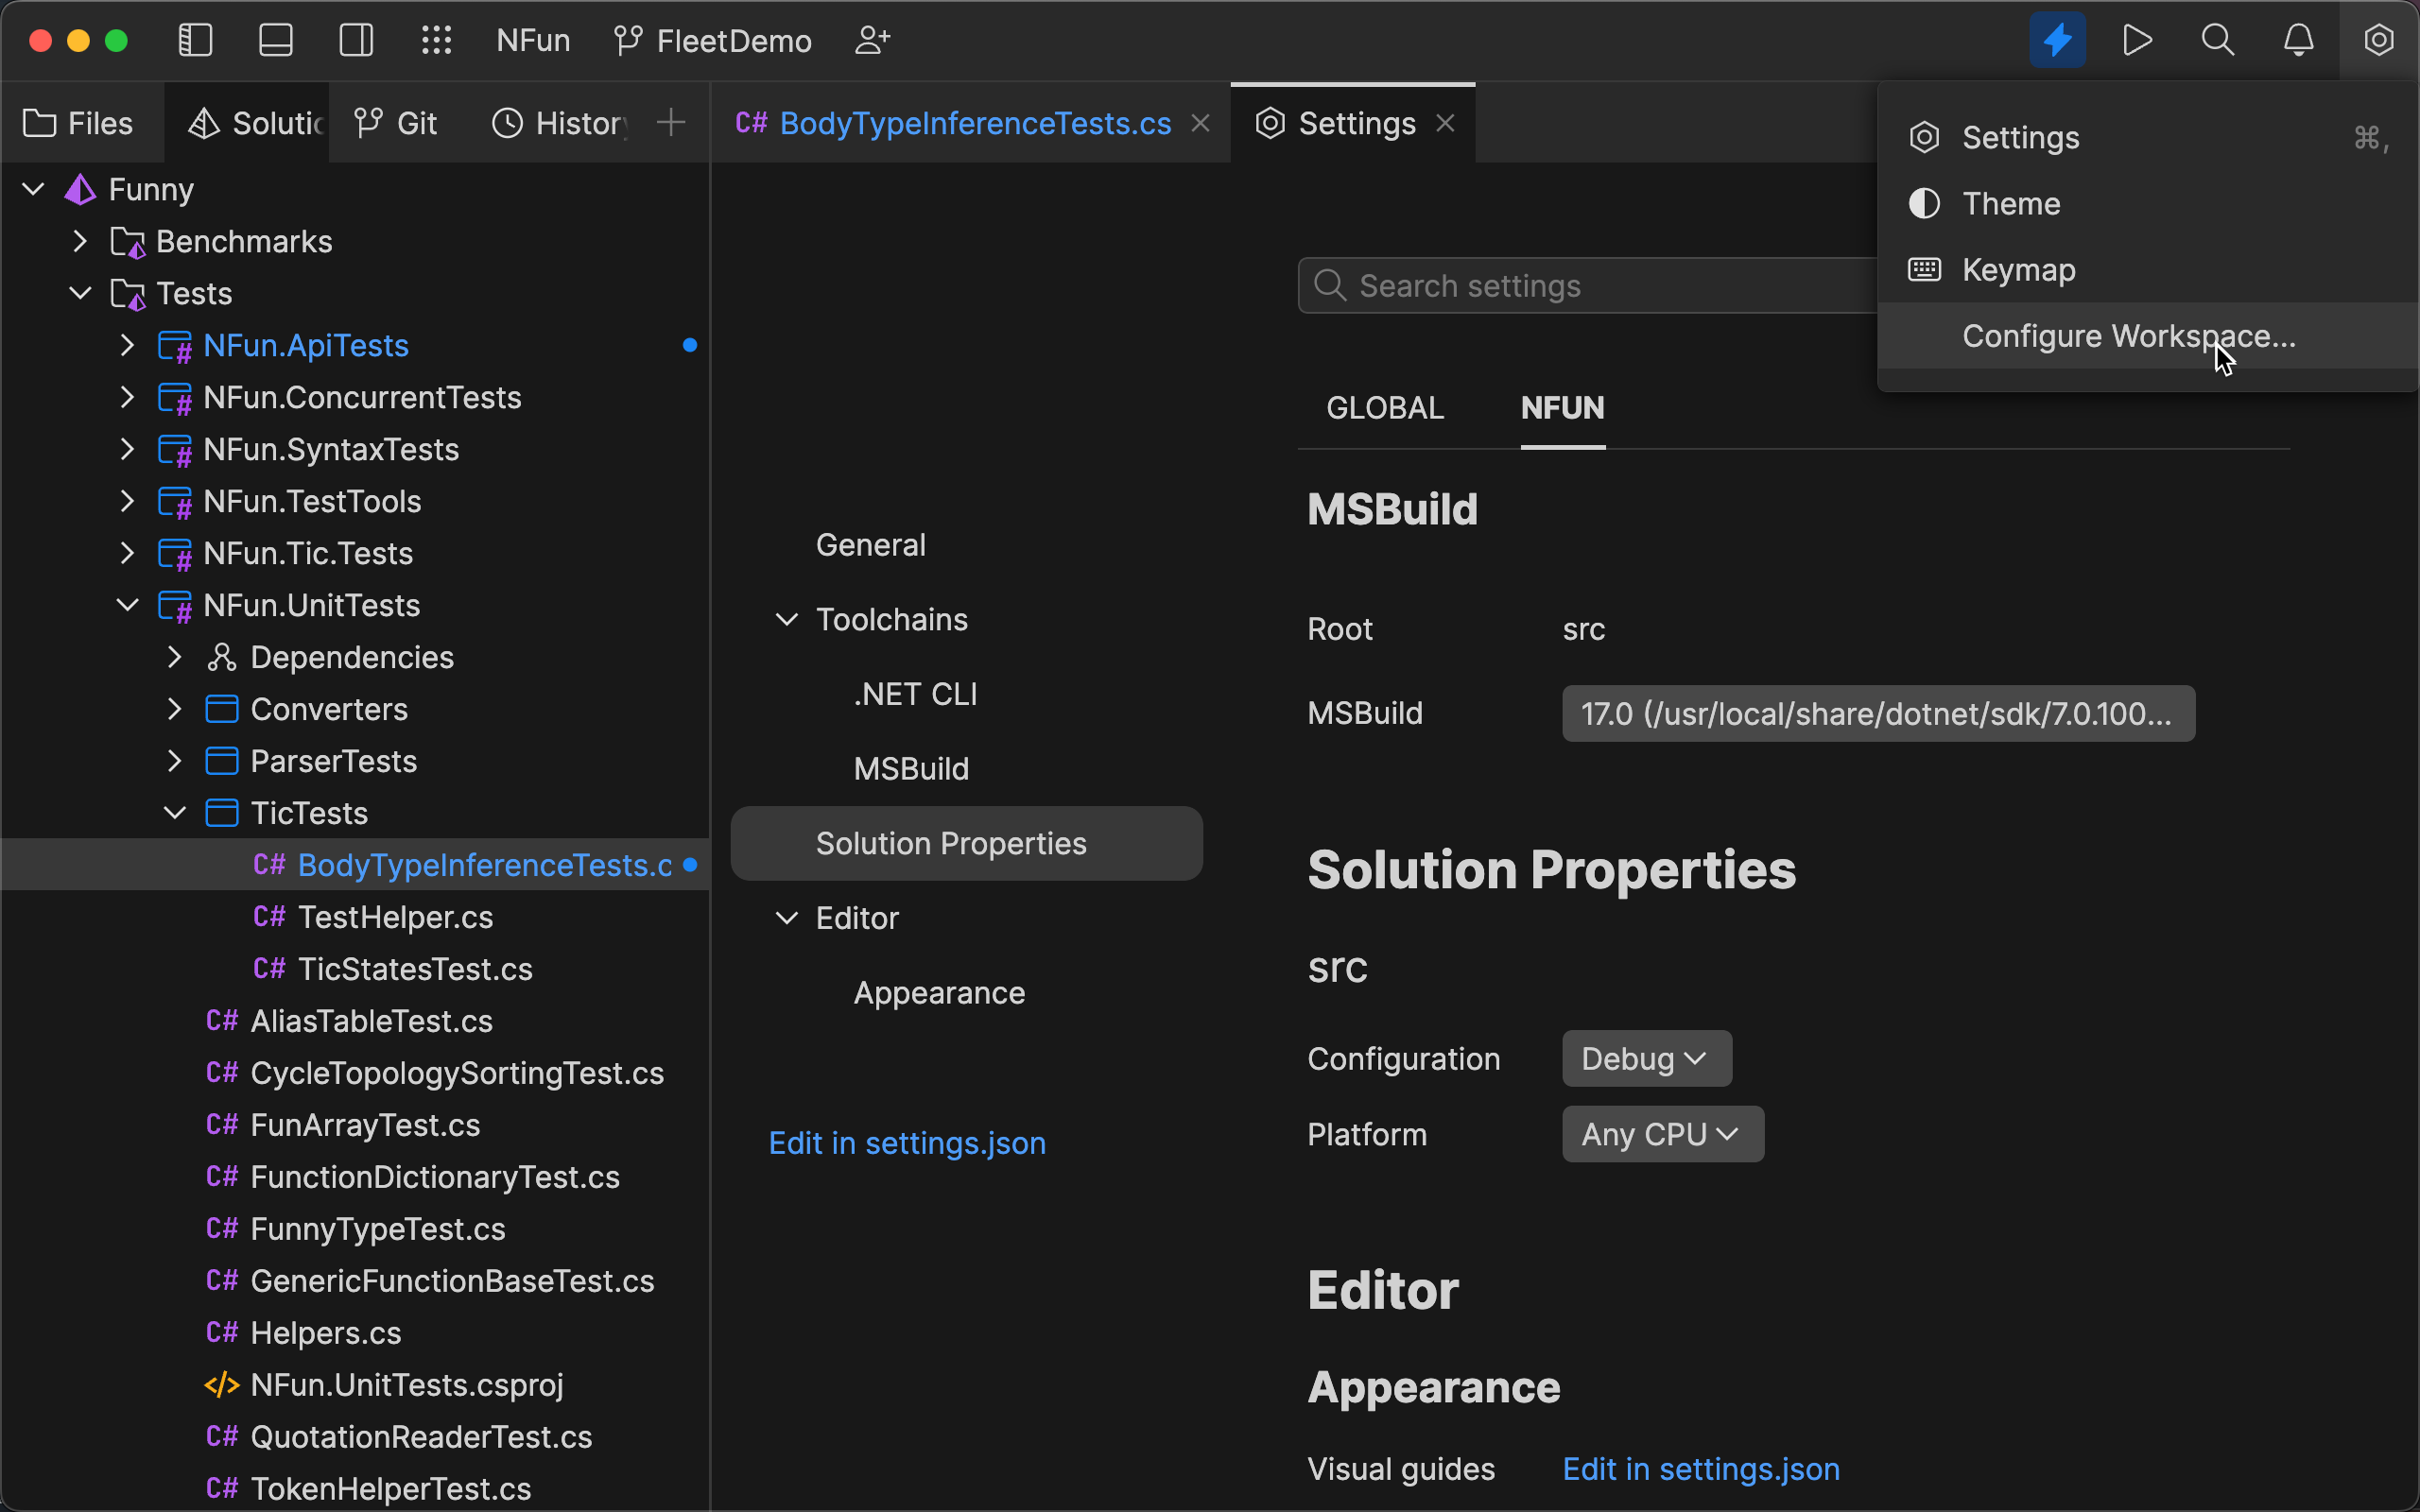Switch to the History tab
Image resolution: width=2420 pixels, height=1512 pixels.
[560, 123]
